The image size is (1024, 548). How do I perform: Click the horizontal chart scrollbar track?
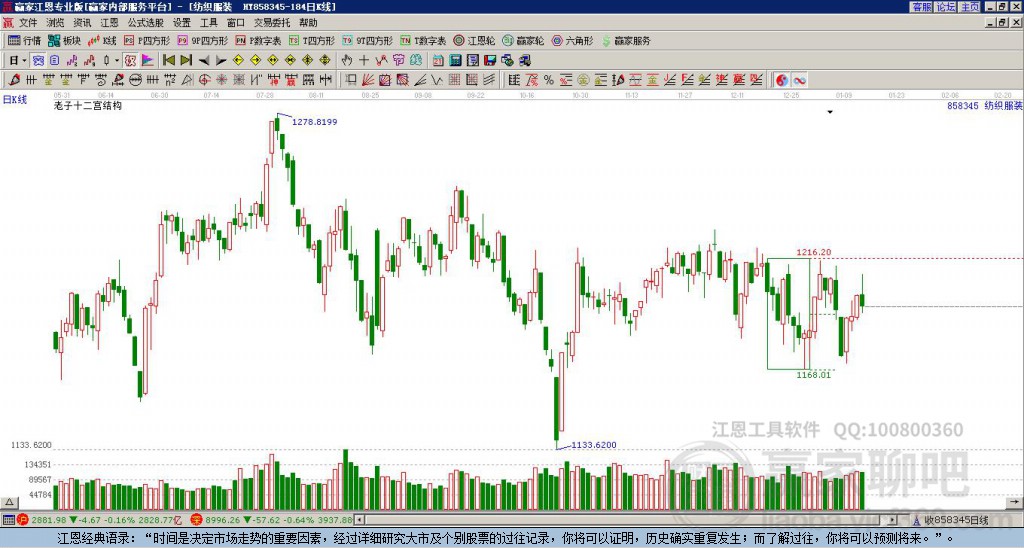point(627,520)
